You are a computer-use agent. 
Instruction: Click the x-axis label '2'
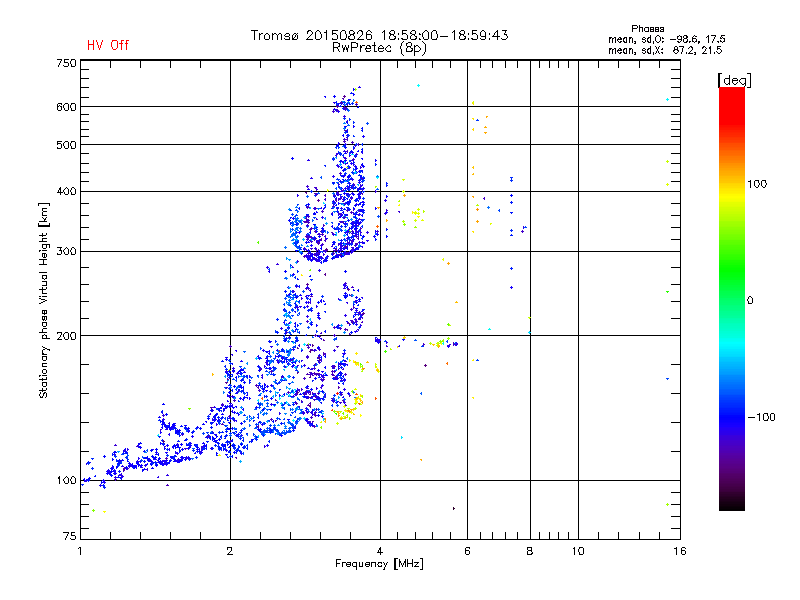tap(230, 551)
